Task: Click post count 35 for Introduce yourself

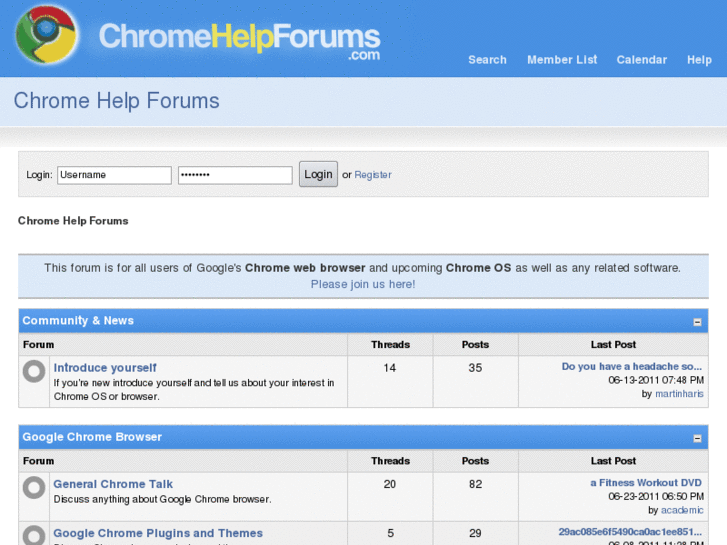Action: point(475,368)
